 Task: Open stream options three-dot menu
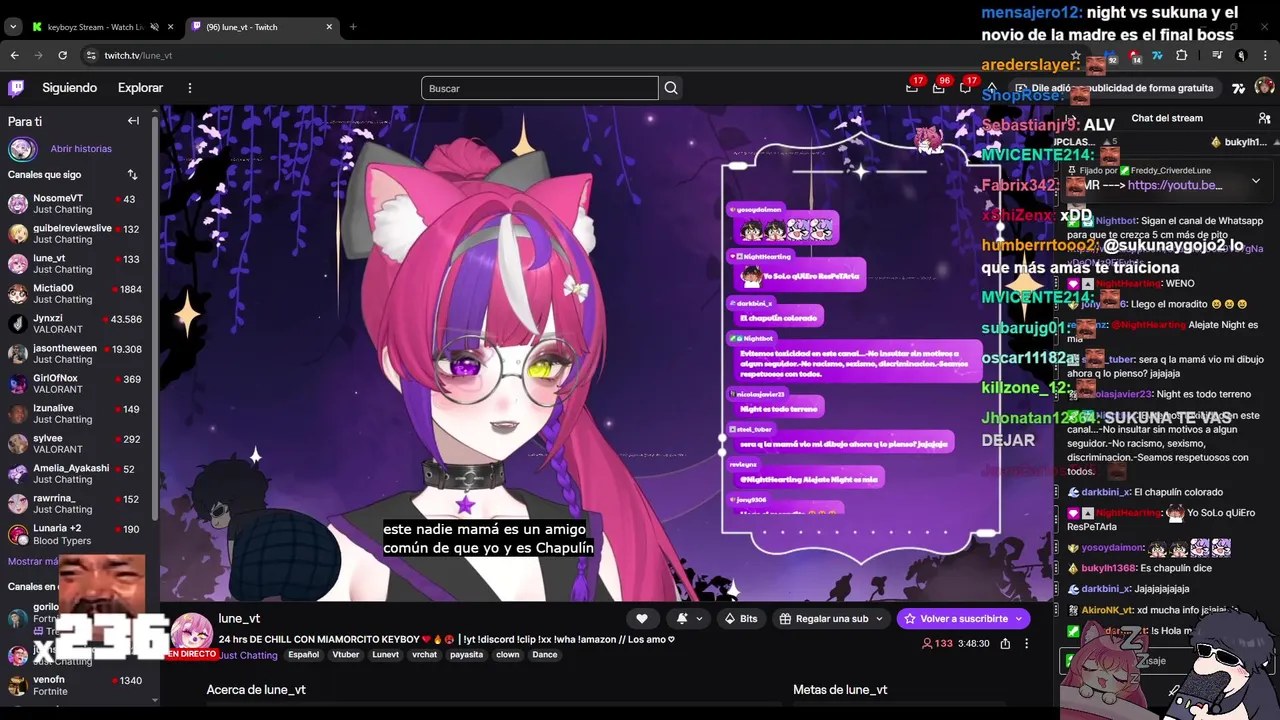point(1026,644)
